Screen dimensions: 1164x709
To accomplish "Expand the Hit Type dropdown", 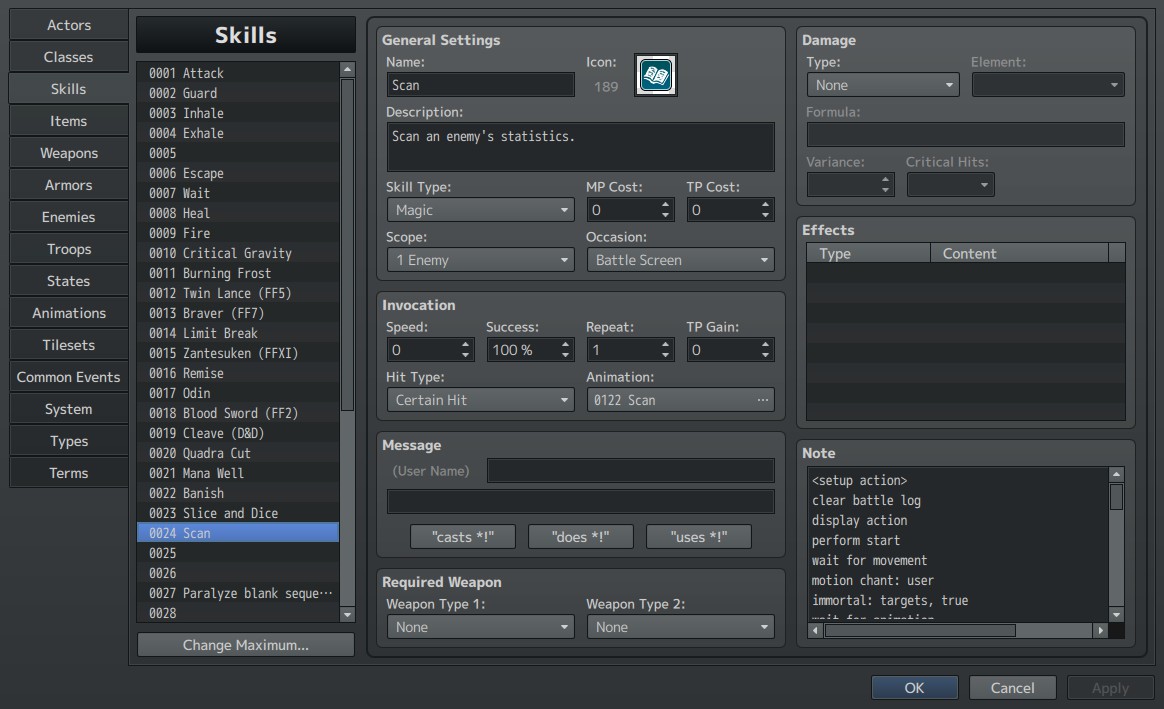I will tap(480, 400).
